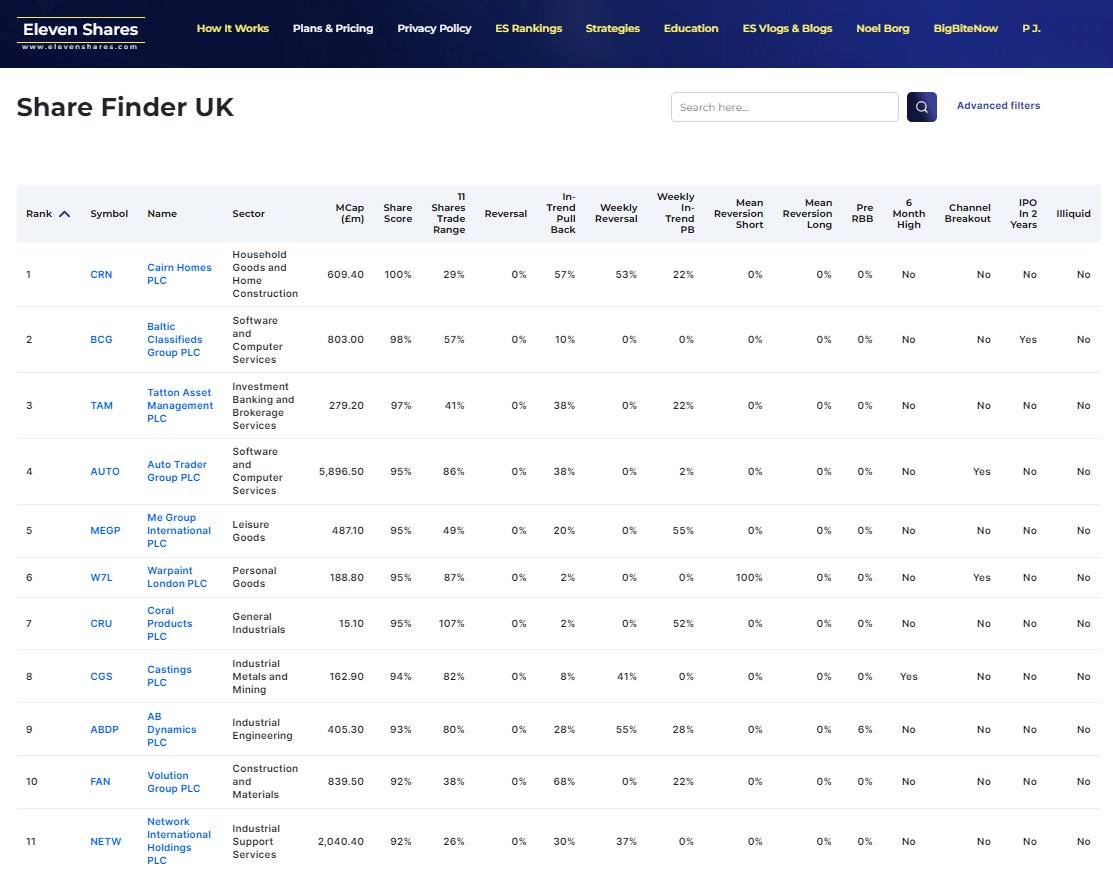The height and width of the screenshot is (873, 1113).
Task: Sort by Weekly Reversal column
Action: 616,213
